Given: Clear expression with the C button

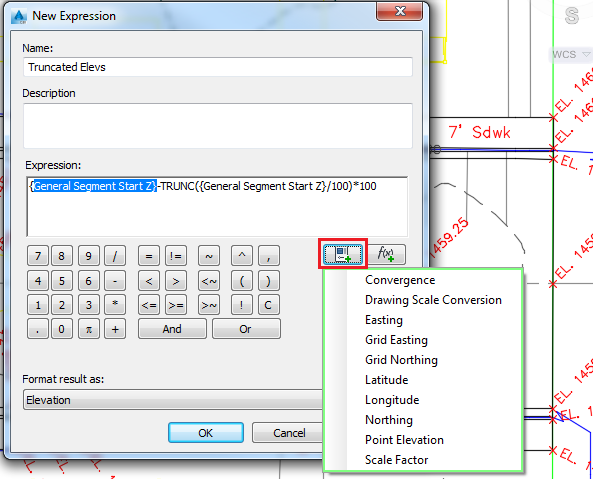Looking at the screenshot, I should [x=269, y=305].
